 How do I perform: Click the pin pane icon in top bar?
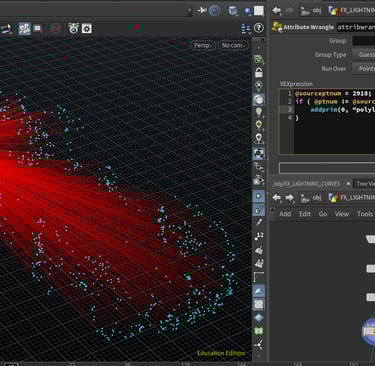coord(202,11)
